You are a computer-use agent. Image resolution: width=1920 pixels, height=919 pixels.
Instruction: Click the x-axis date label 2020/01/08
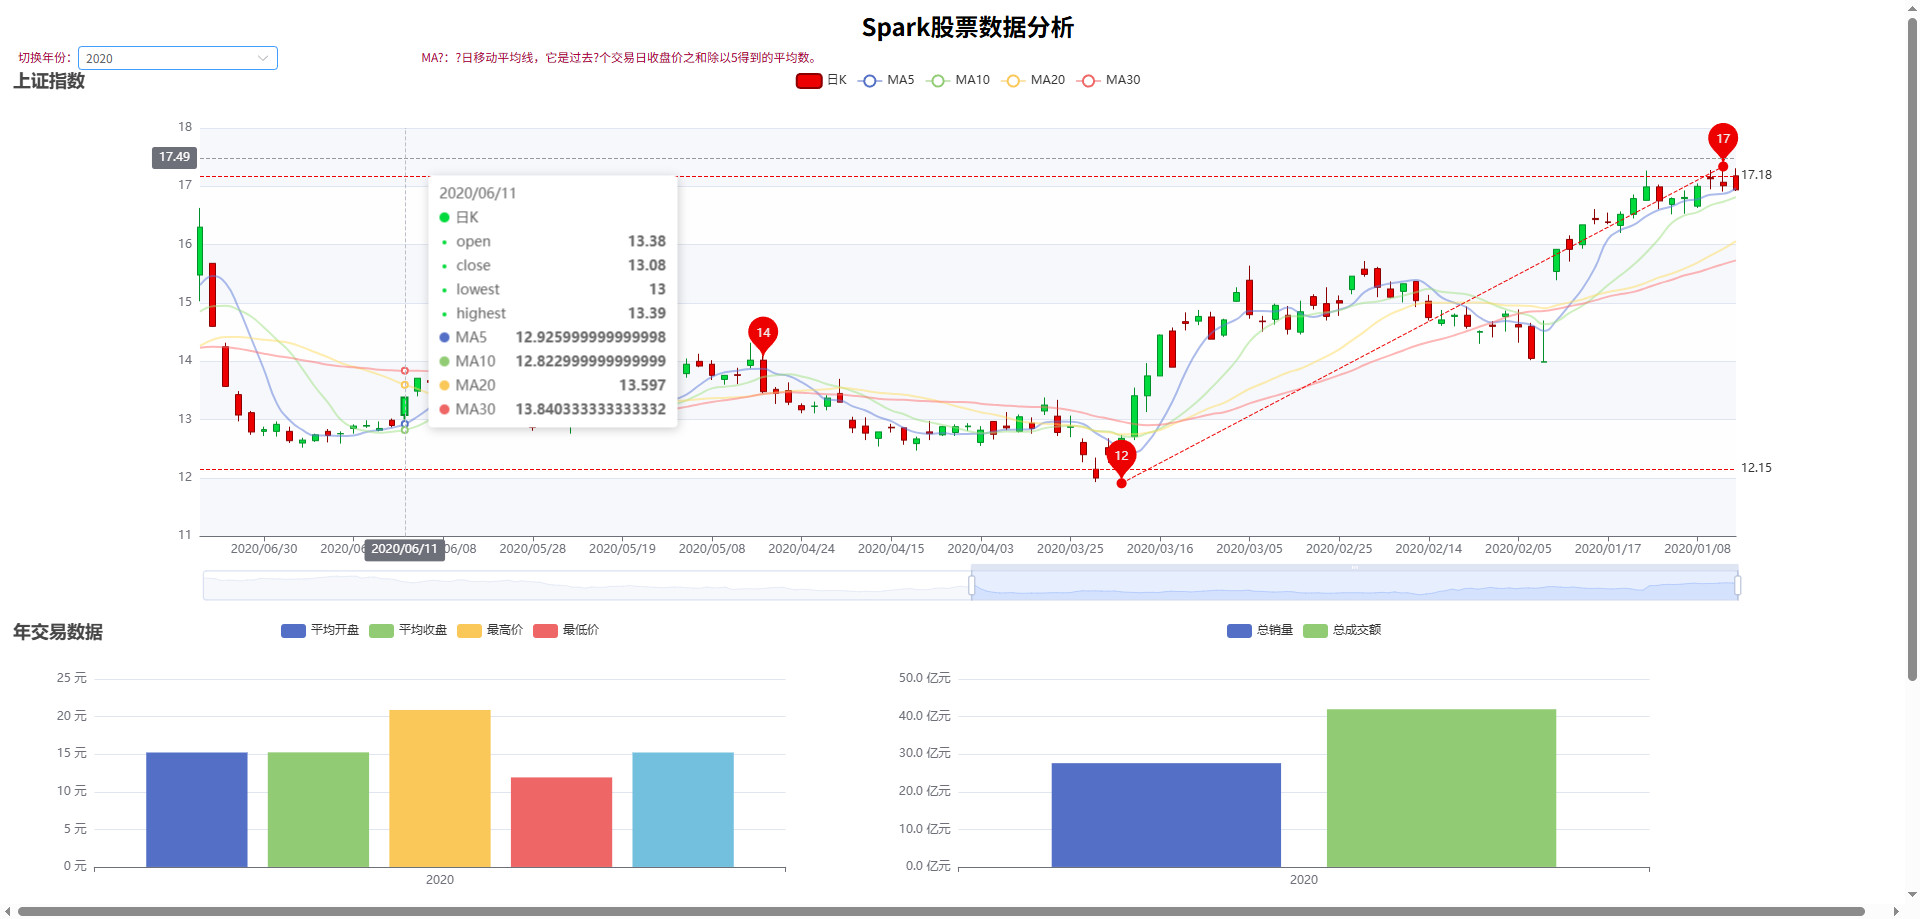1697,549
